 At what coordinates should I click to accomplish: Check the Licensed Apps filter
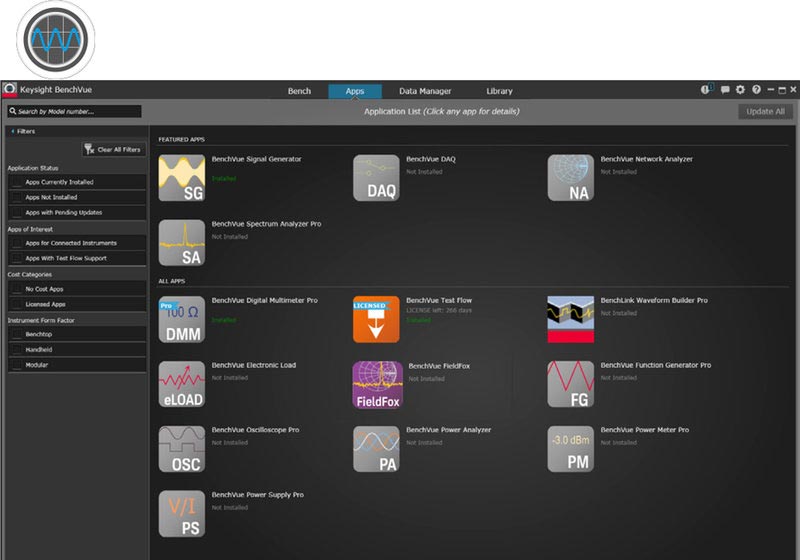[17, 304]
